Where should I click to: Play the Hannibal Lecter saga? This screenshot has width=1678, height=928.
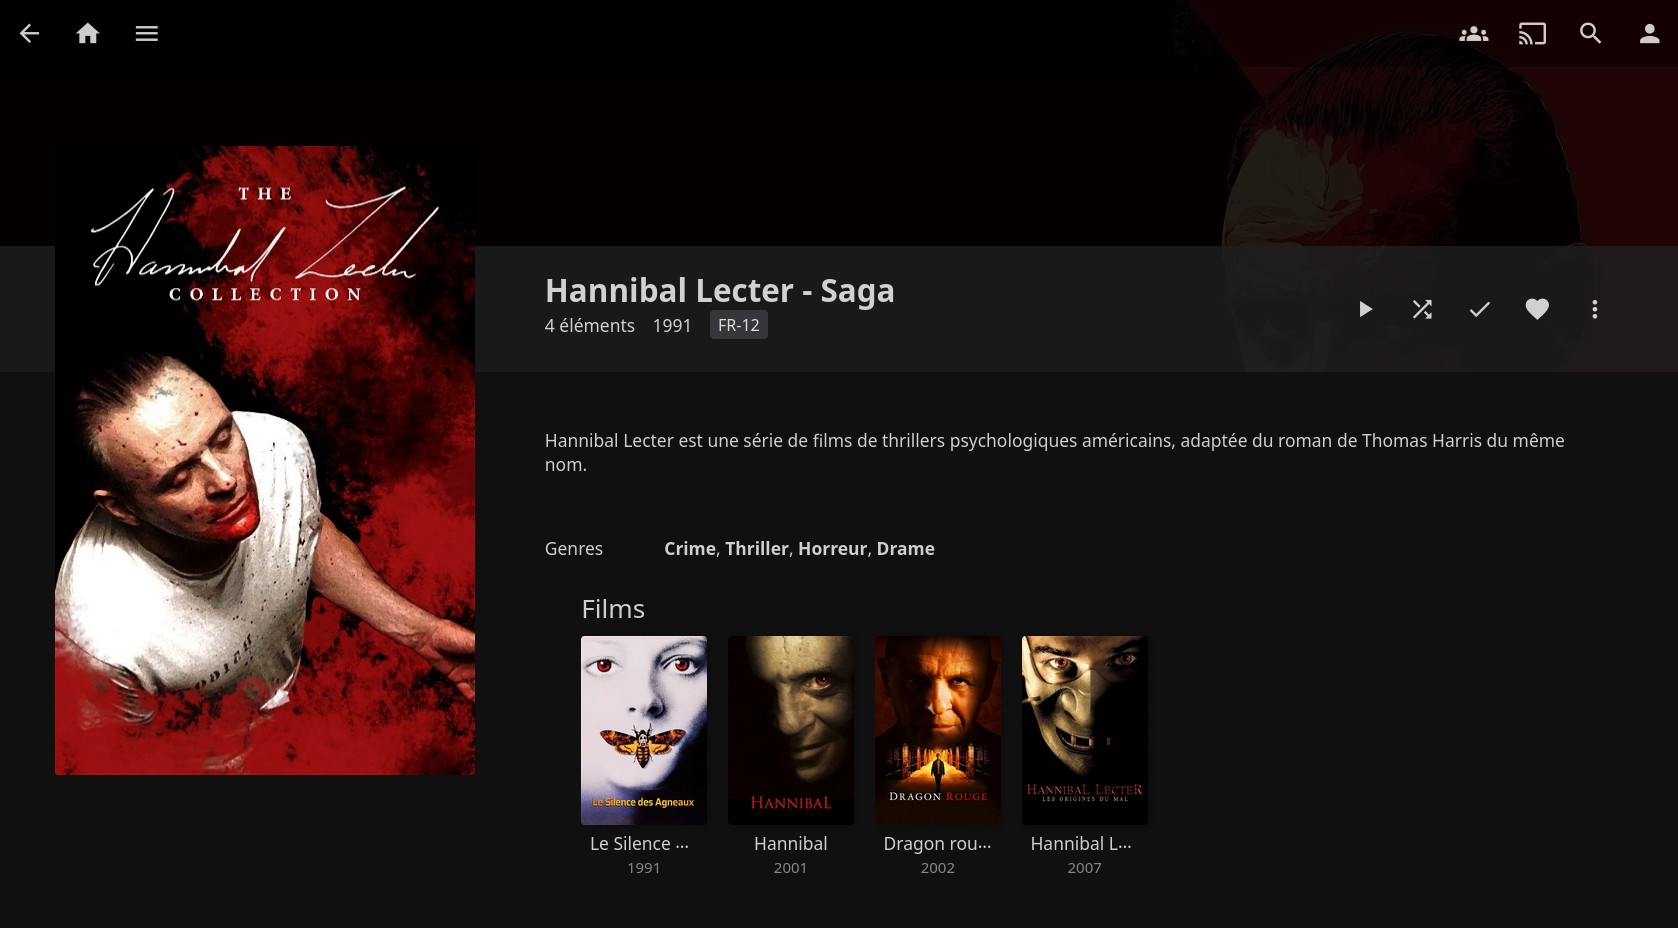1365,309
